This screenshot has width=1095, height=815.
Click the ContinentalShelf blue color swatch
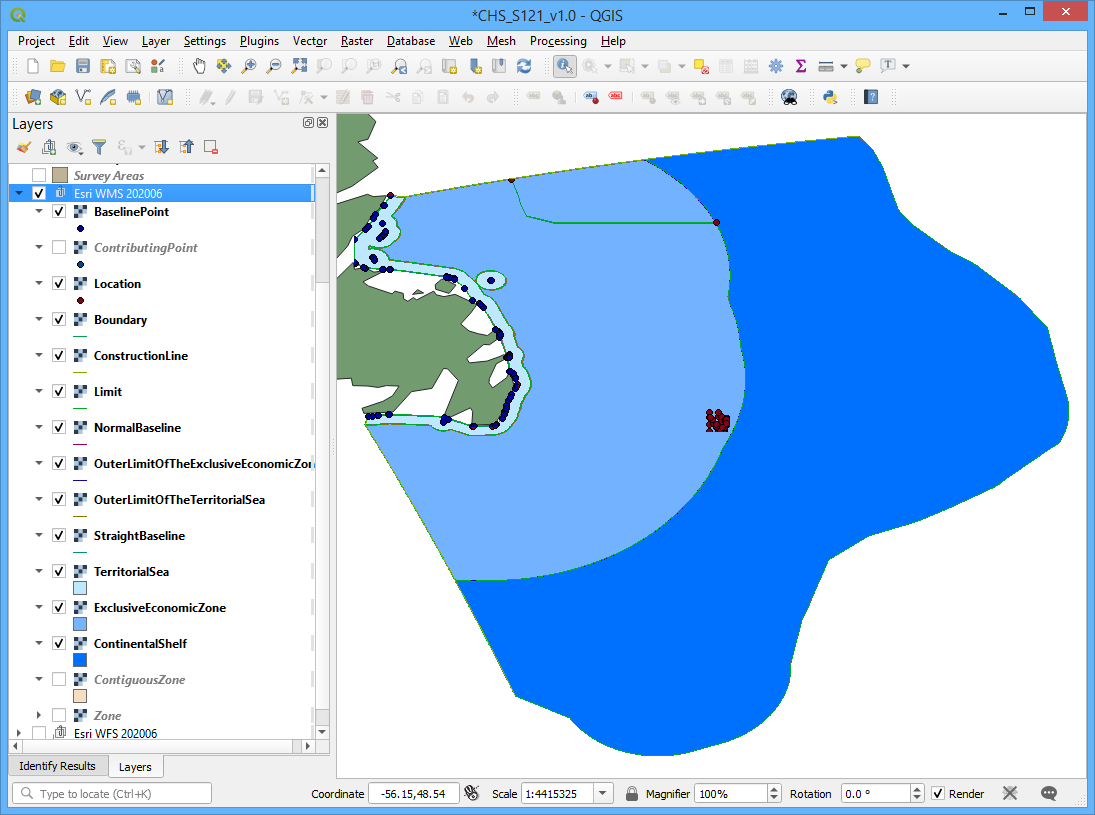tap(80, 660)
